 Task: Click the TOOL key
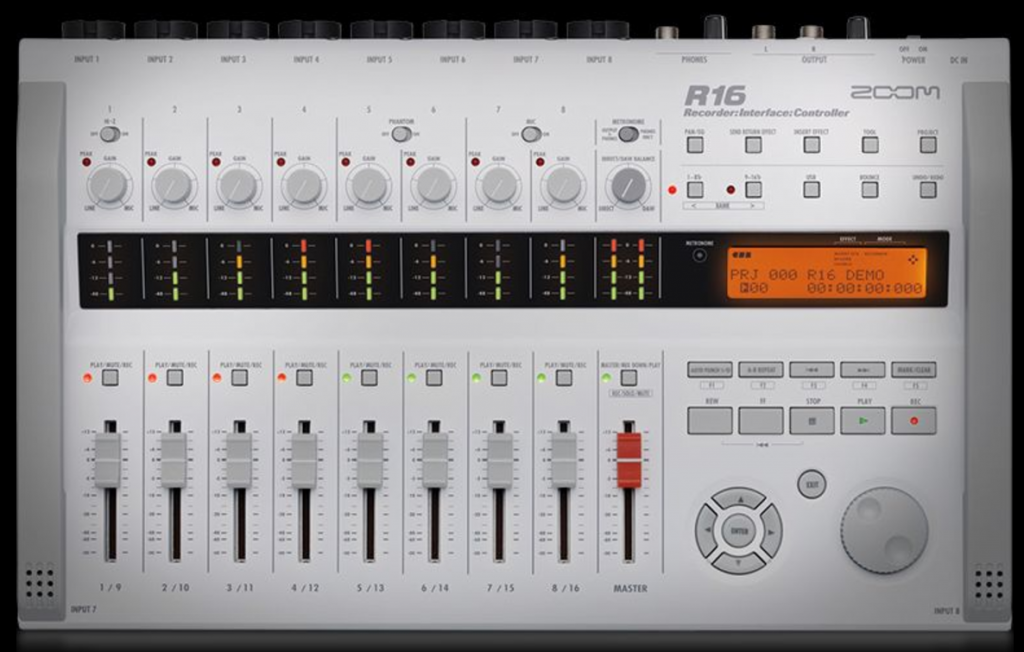[x=870, y=144]
